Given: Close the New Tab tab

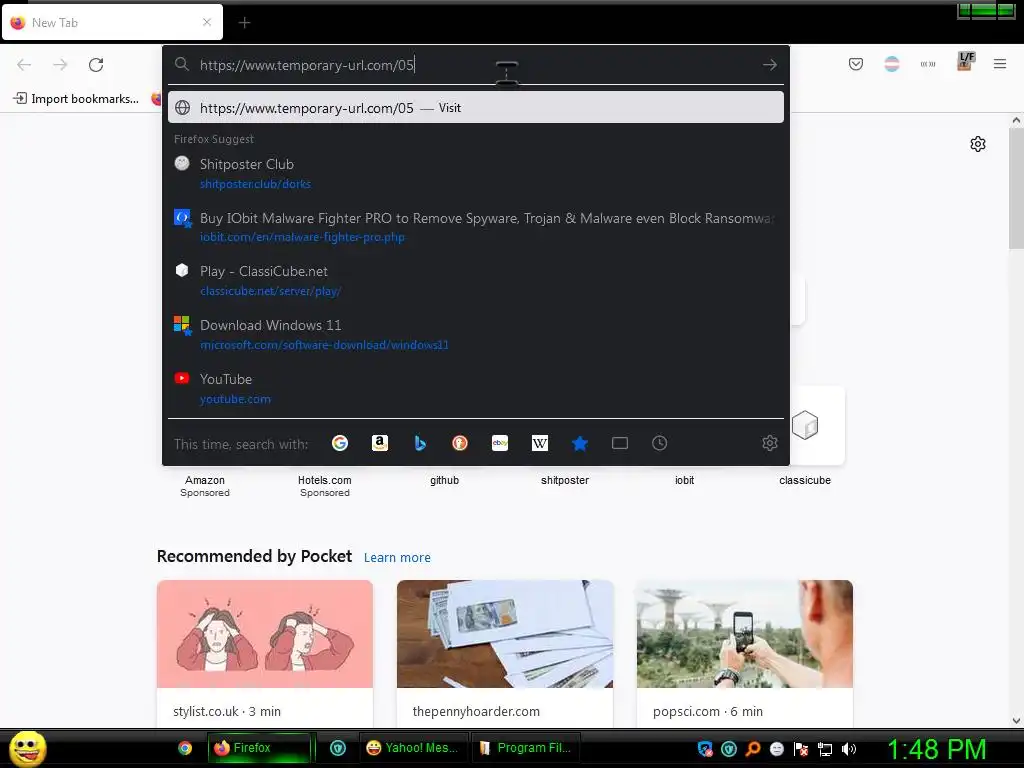Looking at the screenshot, I should tap(207, 22).
